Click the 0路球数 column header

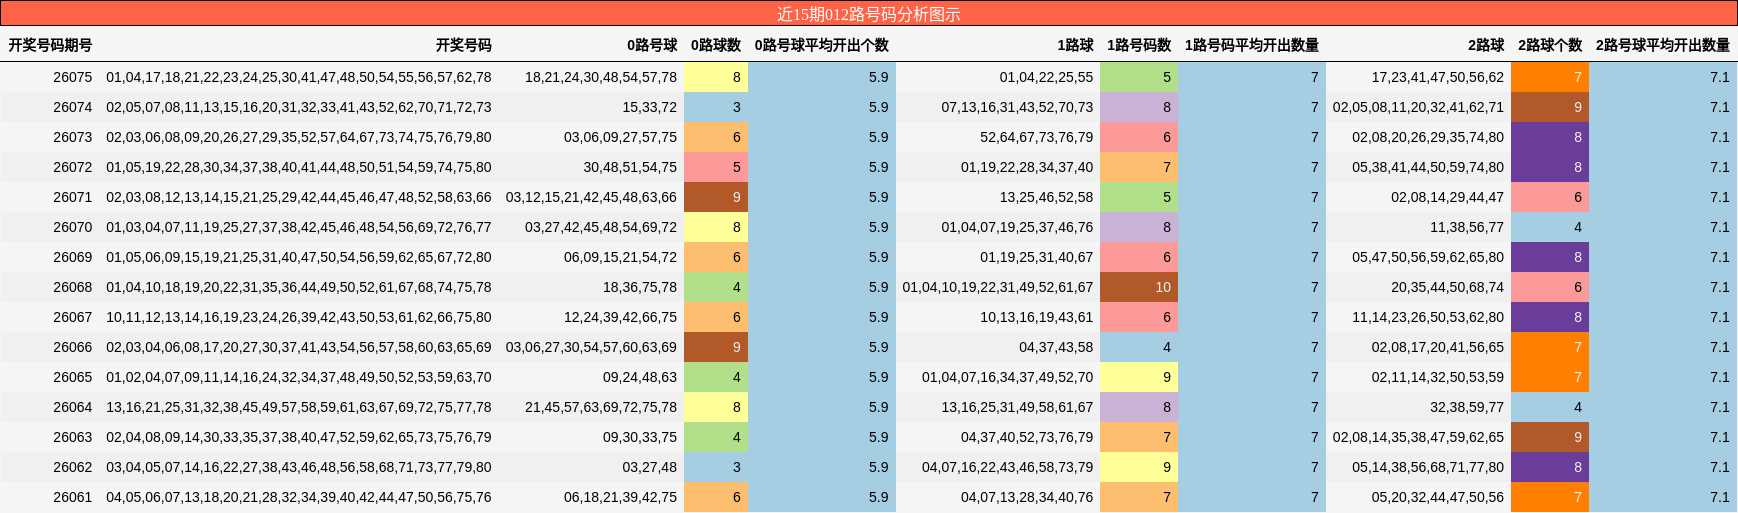click(x=716, y=45)
